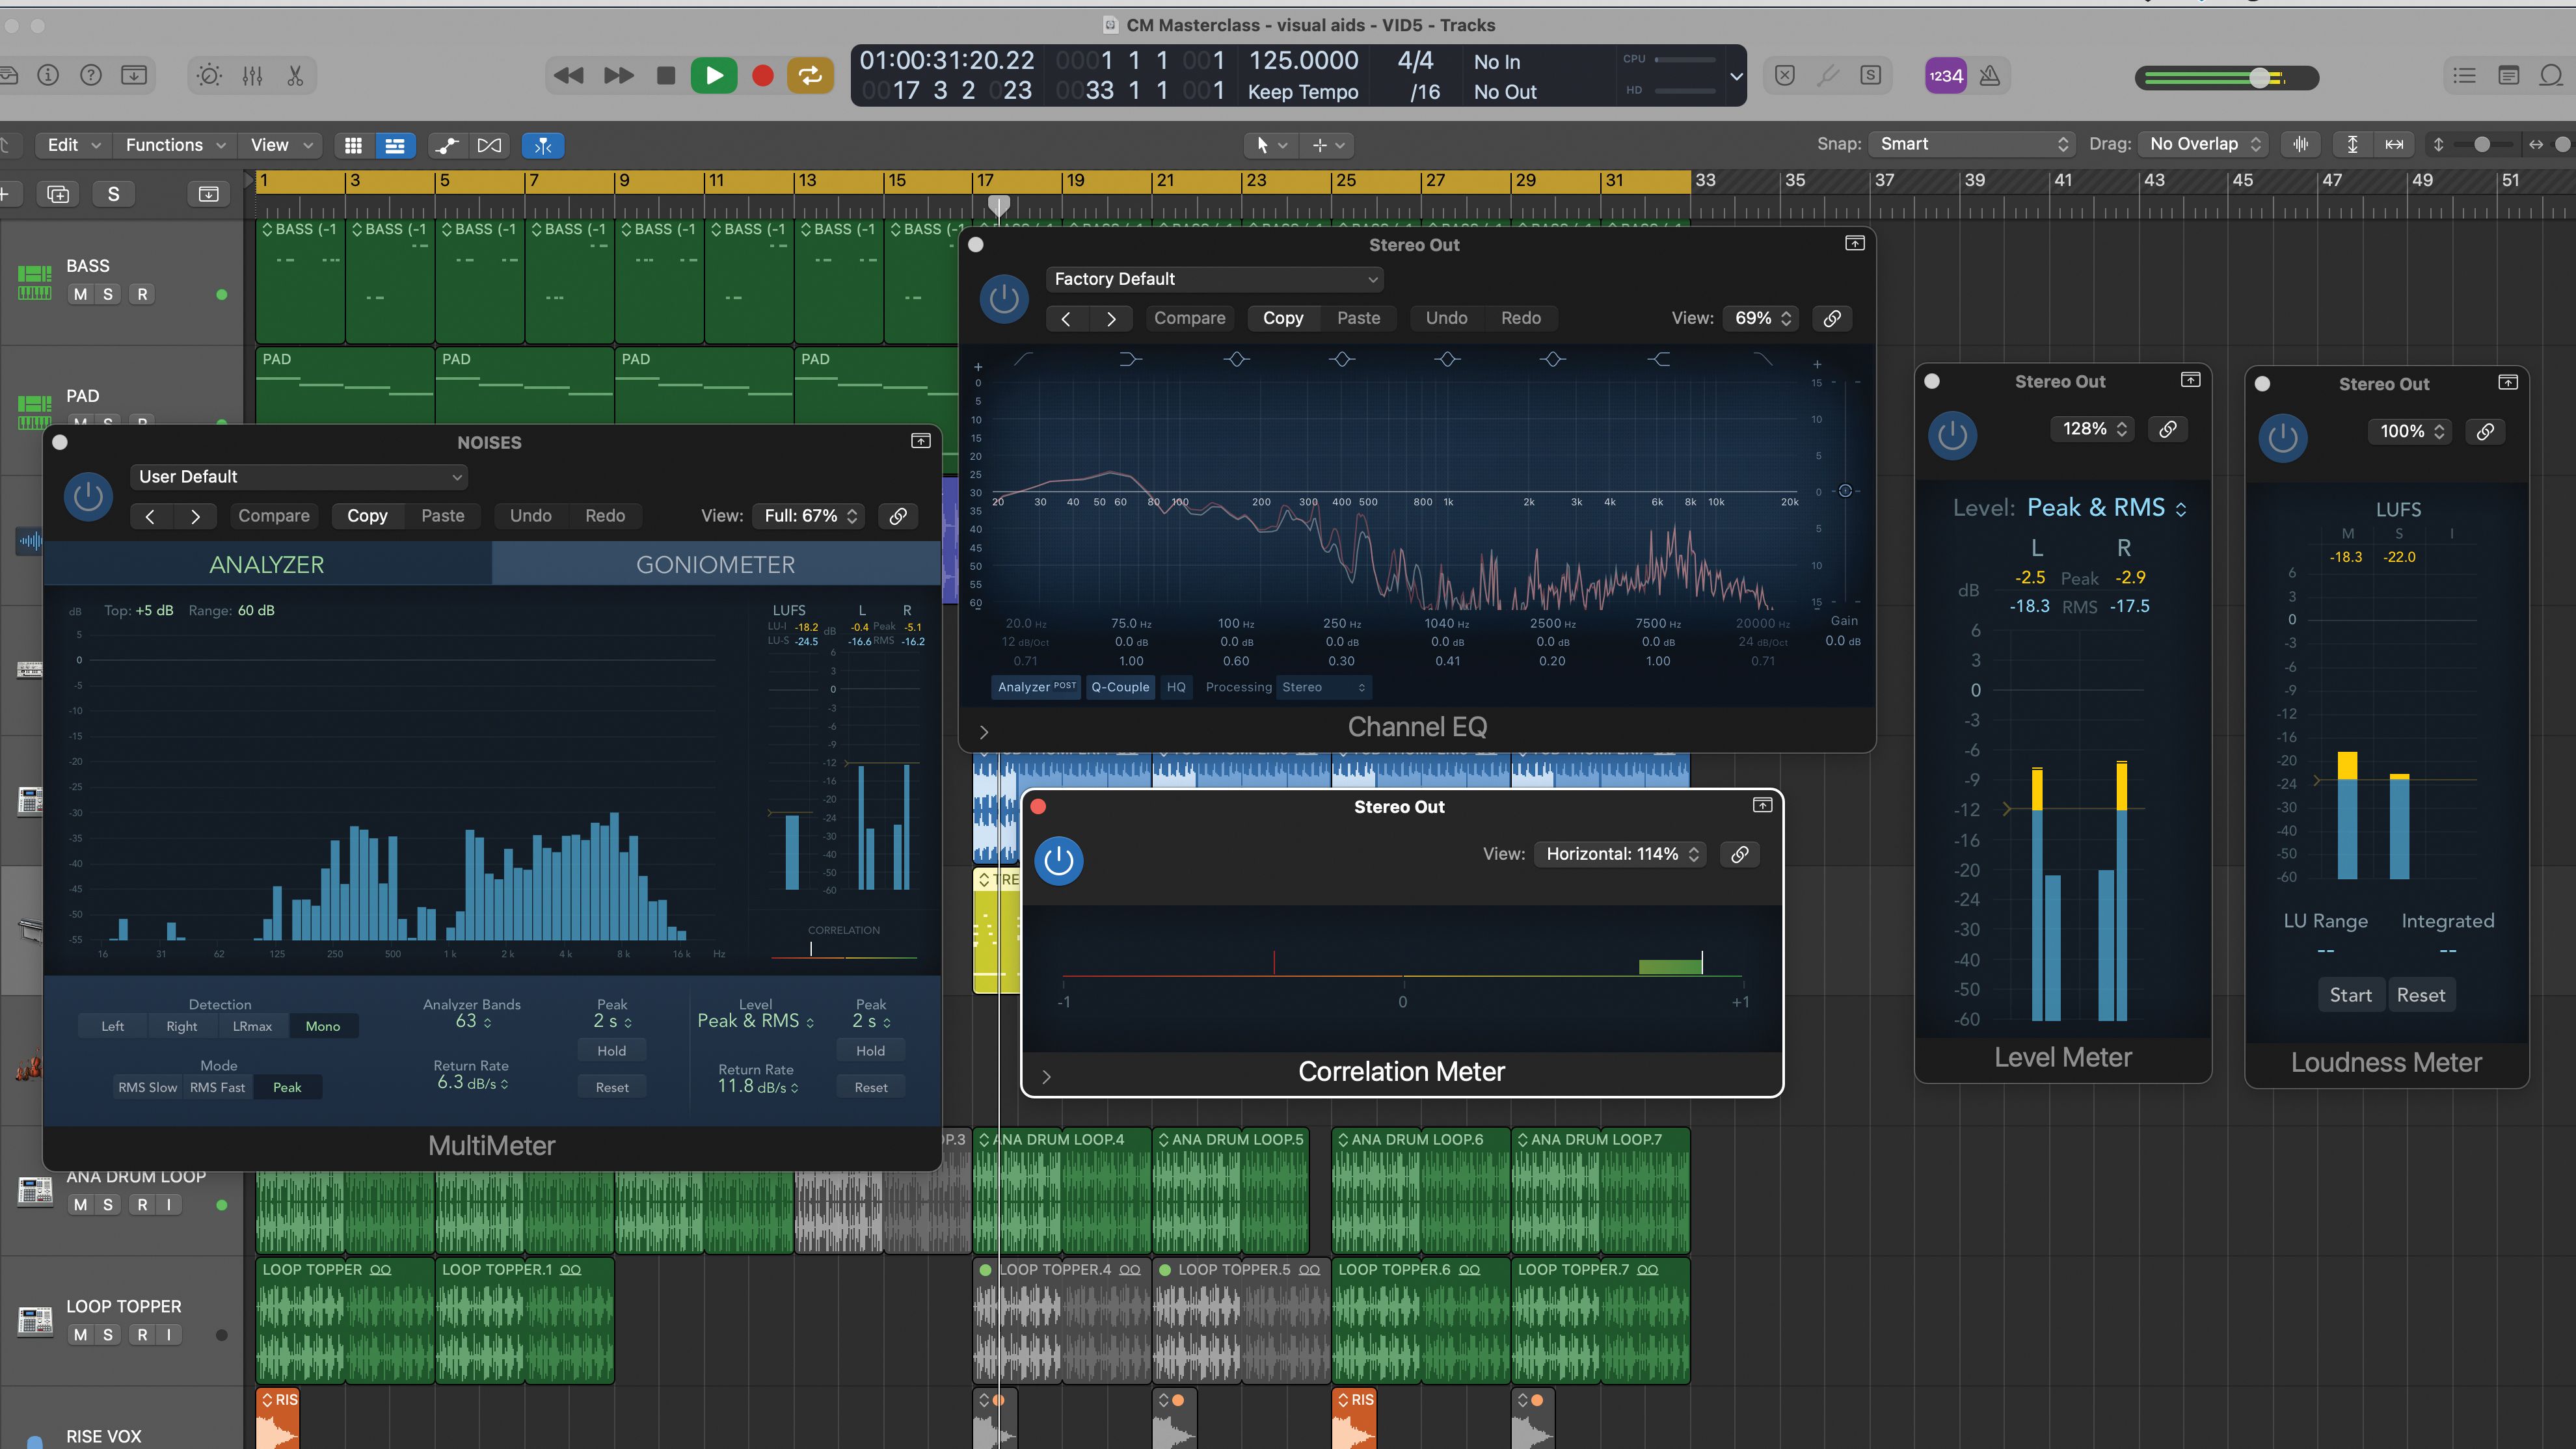
Task: Switch to grid view left of the blue list icon
Action: click(353, 145)
